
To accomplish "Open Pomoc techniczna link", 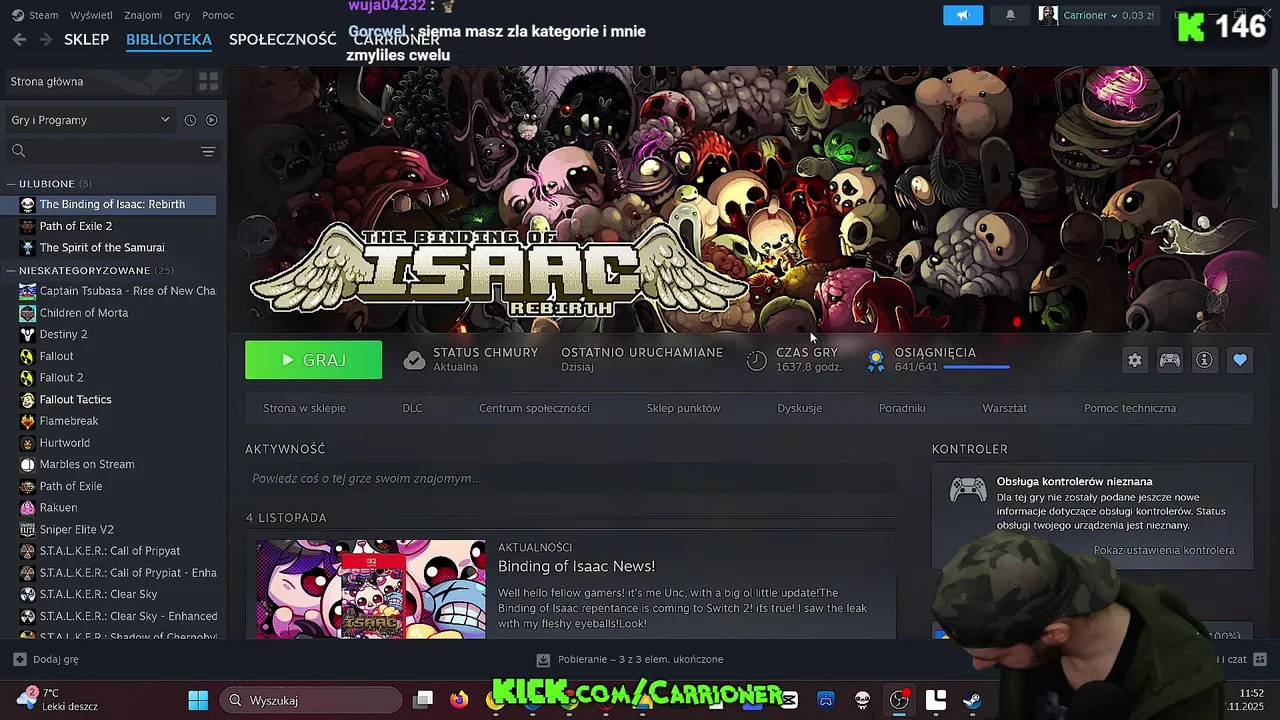I will (x=1130, y=408).
